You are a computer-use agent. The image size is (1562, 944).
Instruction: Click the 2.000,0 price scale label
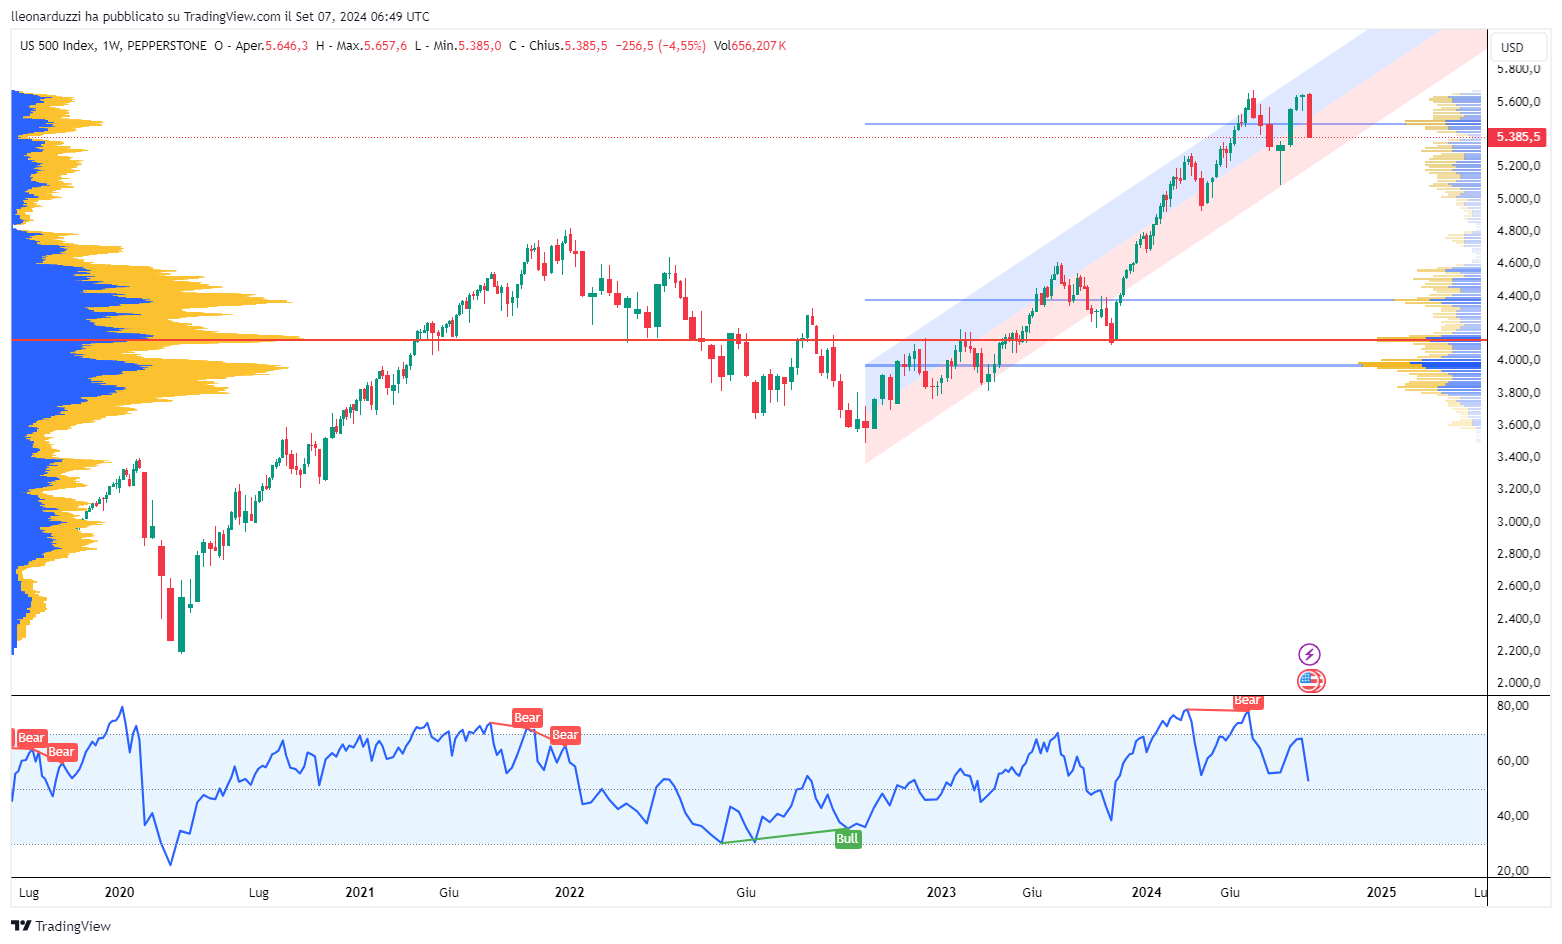pos(1517,683)
